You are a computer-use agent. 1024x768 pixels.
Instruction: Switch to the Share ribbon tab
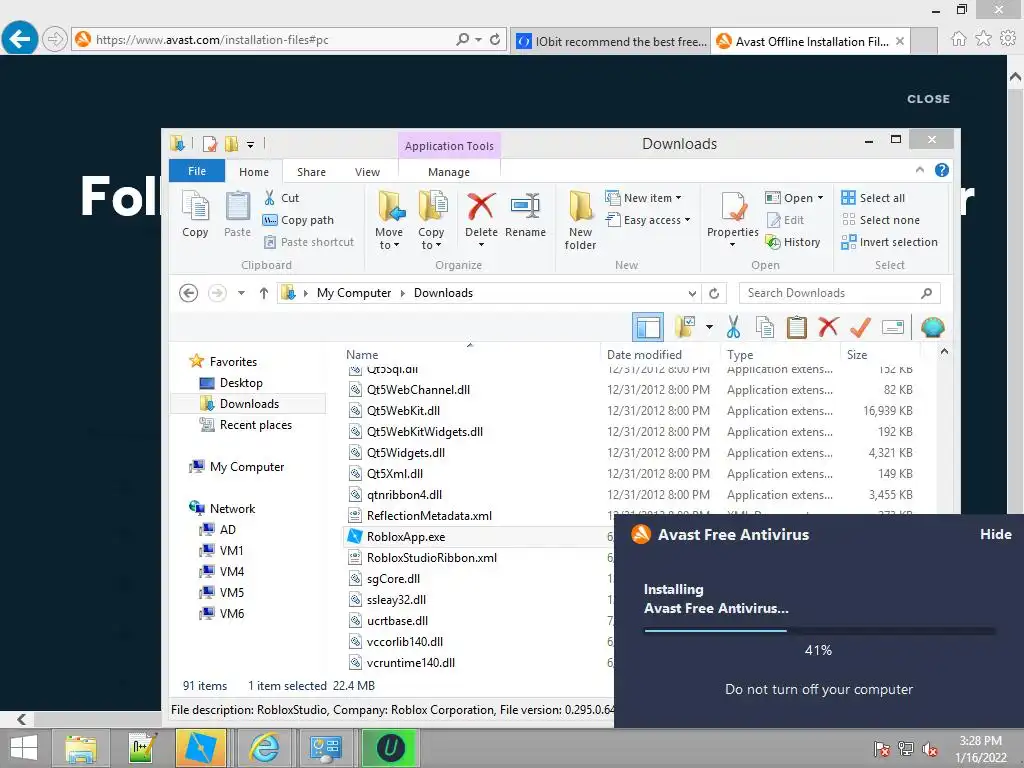coord(311,172)
